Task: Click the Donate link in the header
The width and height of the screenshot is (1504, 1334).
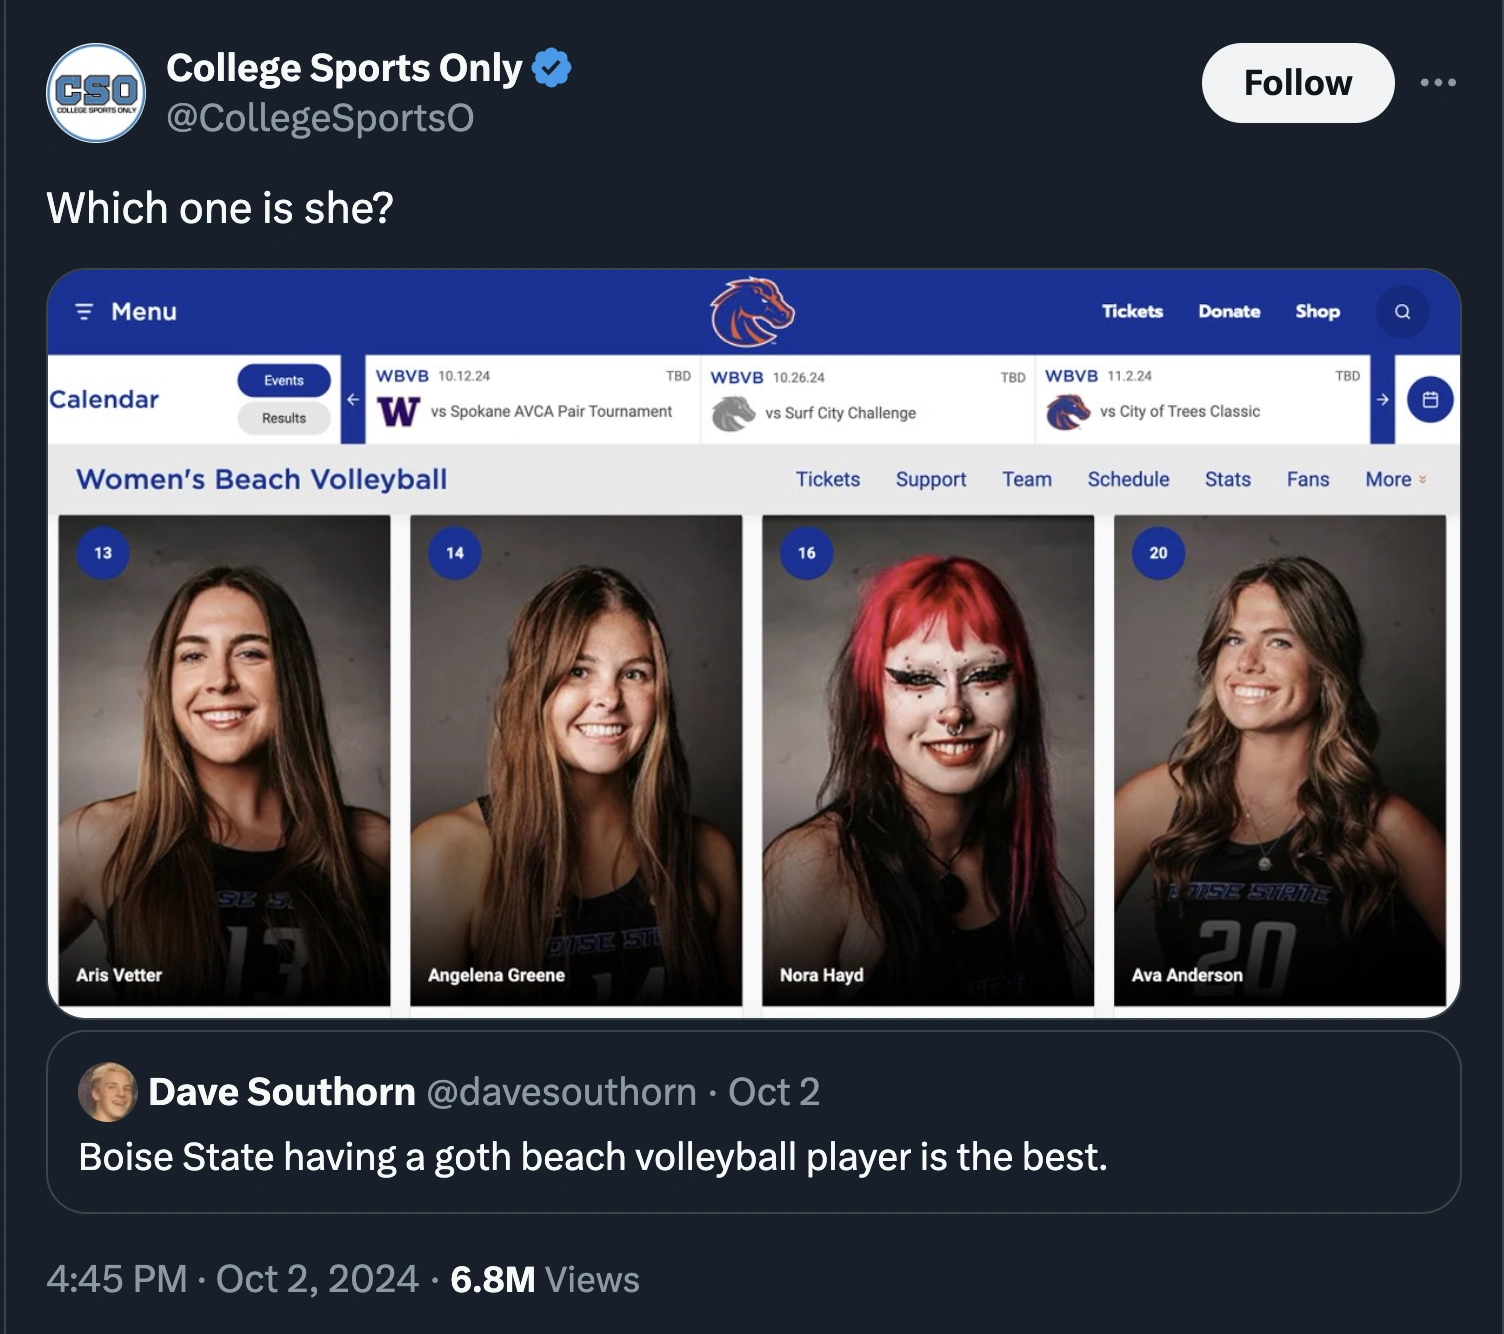Action: click(x=1229, y=312)
